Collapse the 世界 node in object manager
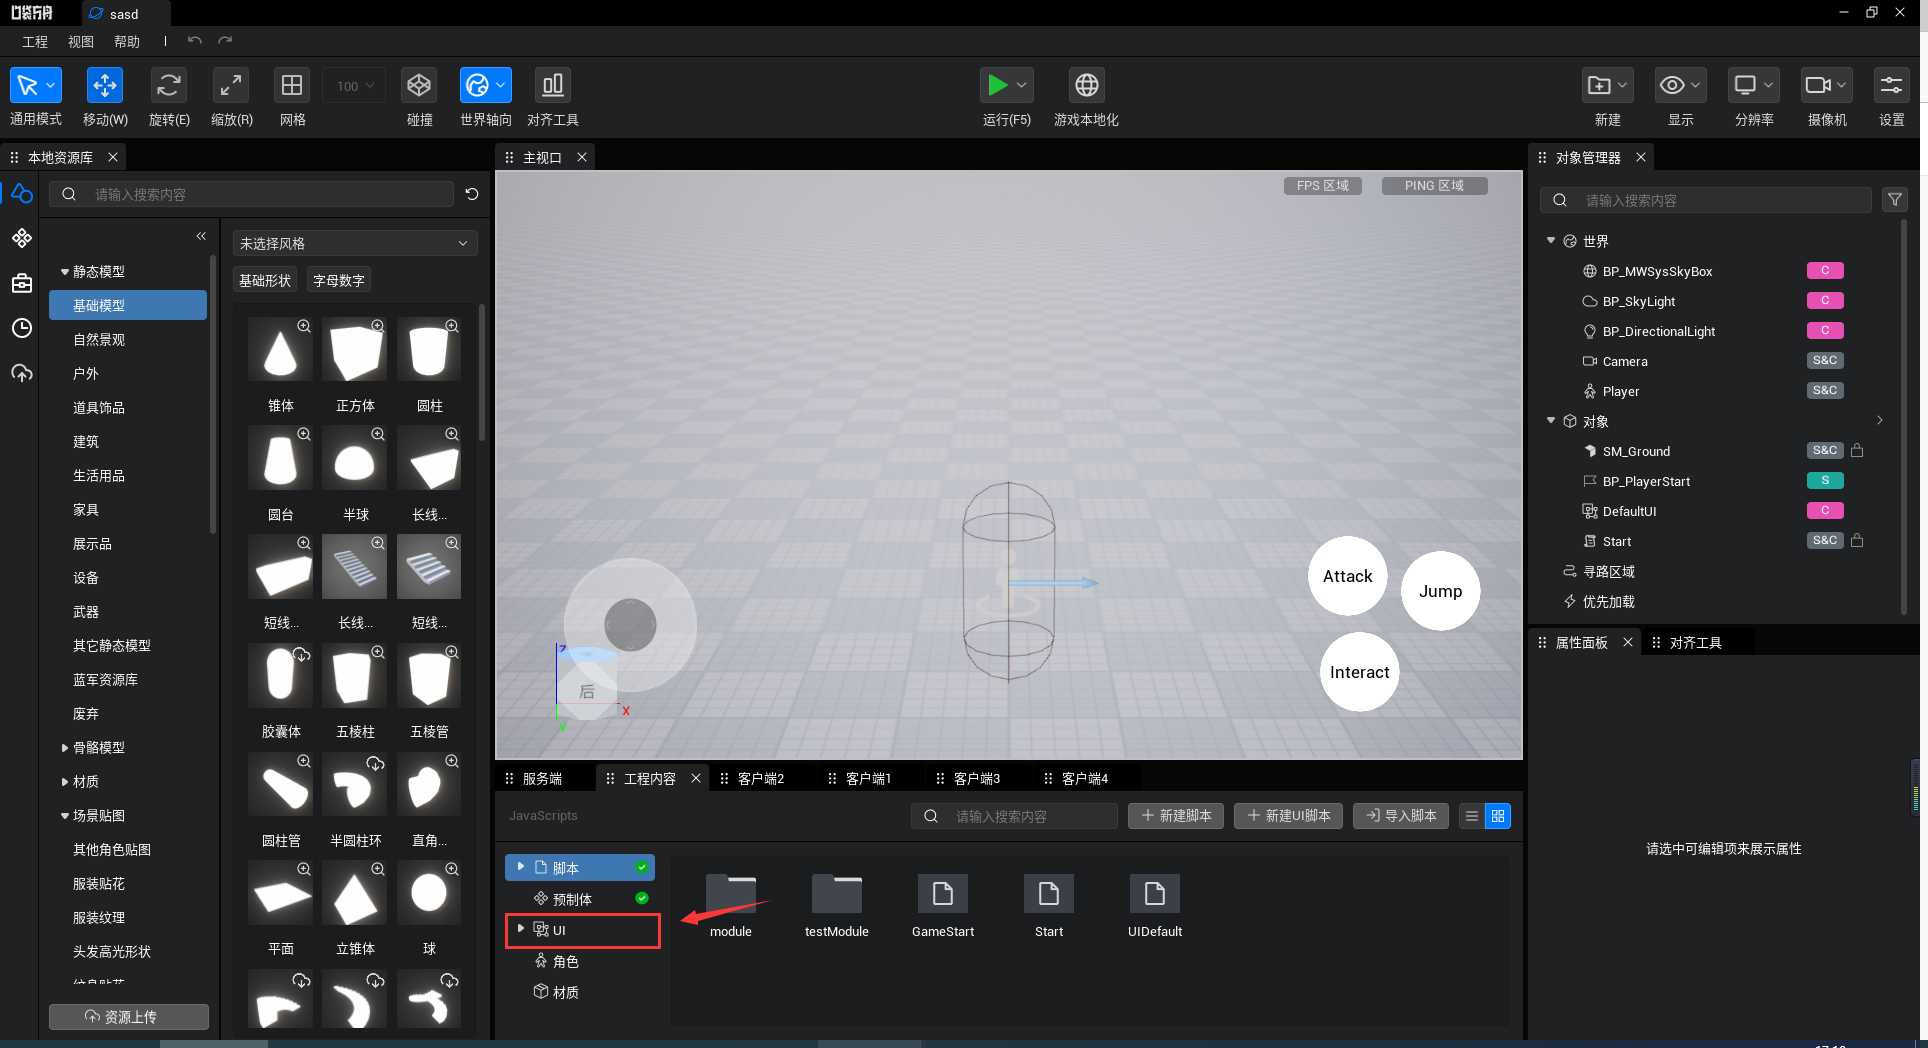This screenshot has height=1048, width=1928. 1551,240
